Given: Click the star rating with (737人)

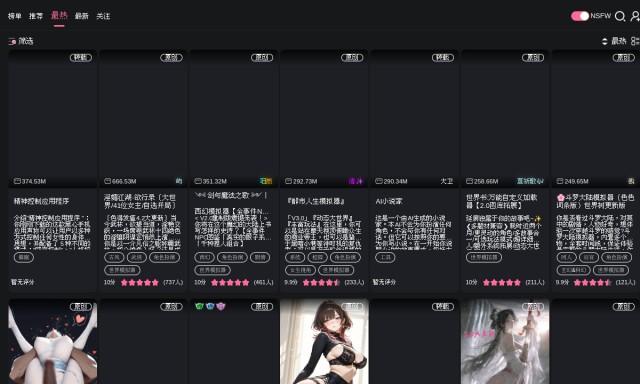Looking at the screenshot, I should tap(140, 282).
